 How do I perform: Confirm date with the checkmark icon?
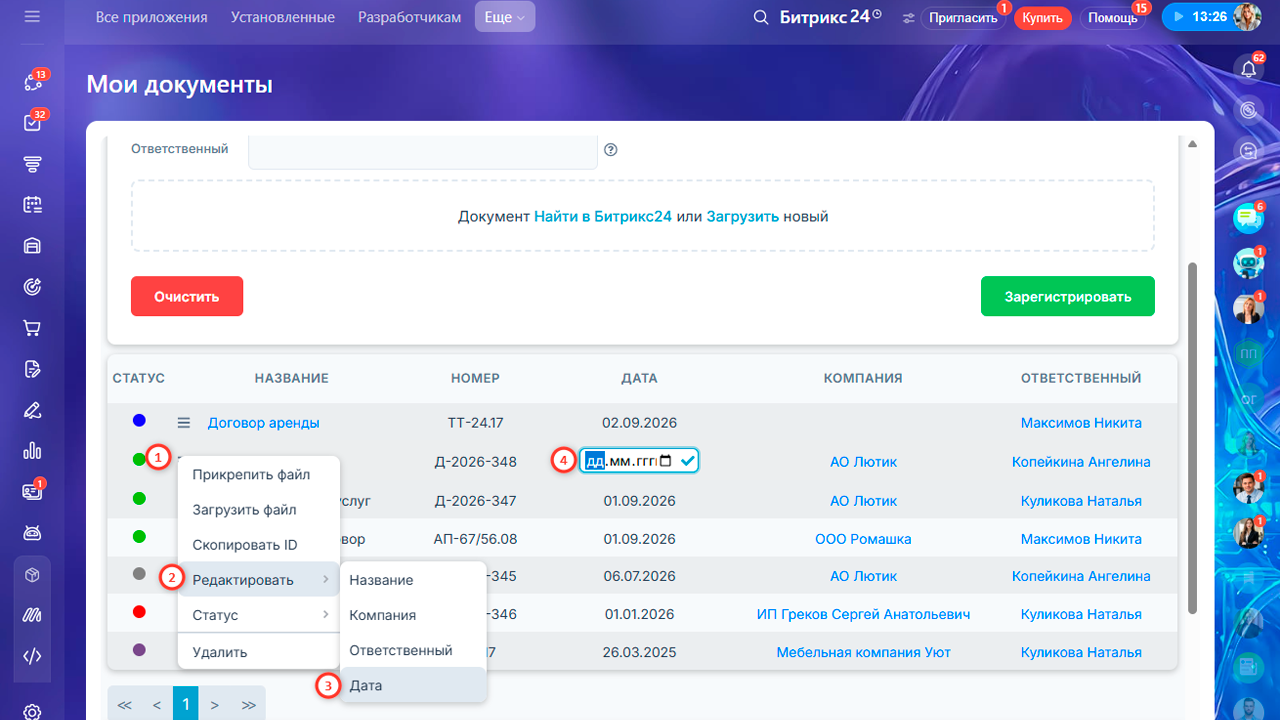(x=687, y=460)
